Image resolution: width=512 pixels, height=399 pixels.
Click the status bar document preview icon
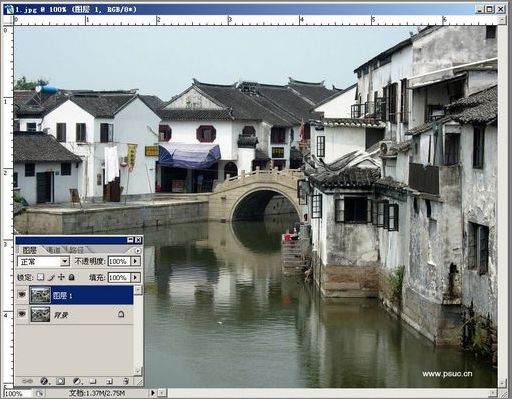(x=39, y=394)
